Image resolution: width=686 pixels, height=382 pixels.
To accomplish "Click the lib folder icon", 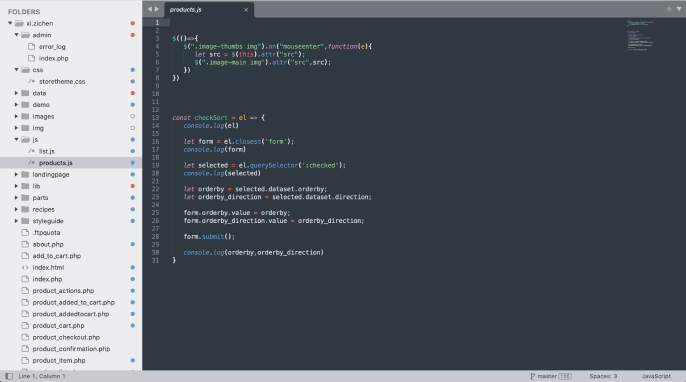I will [x=25, y=186].
